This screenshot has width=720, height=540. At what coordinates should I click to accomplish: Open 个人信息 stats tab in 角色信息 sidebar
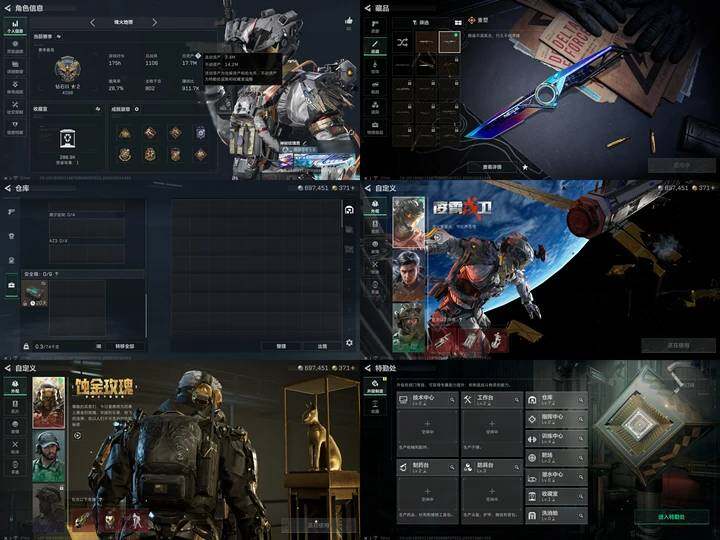pos(15,26)
